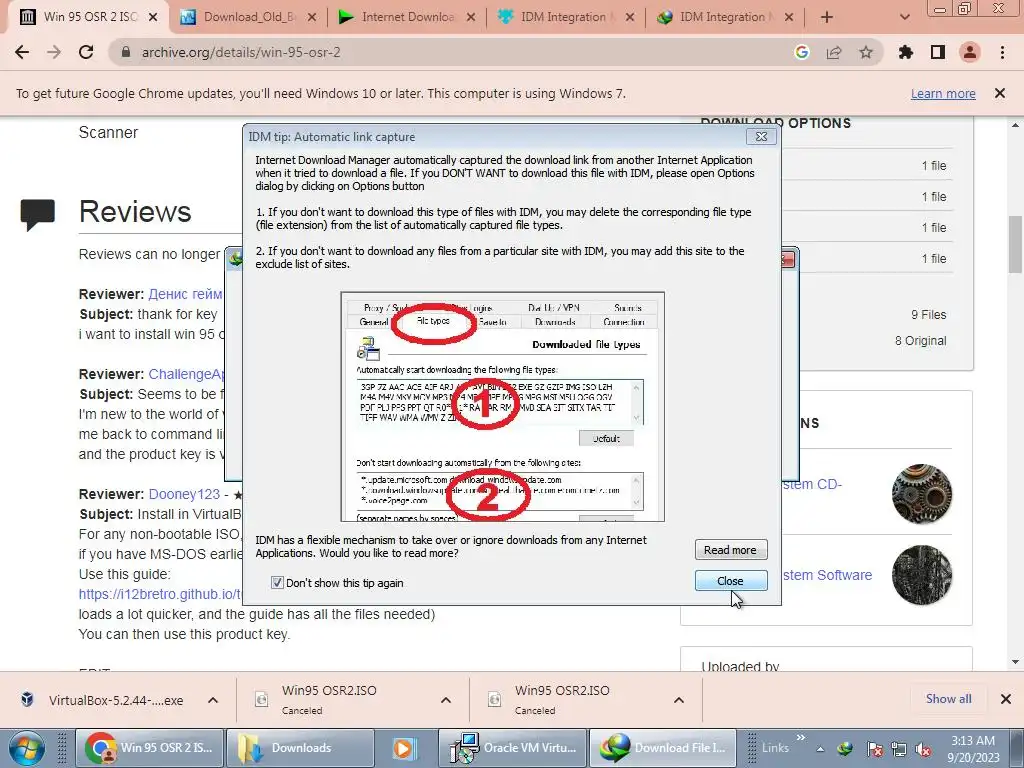Click IDM tray icon

[x=845, y=749]
